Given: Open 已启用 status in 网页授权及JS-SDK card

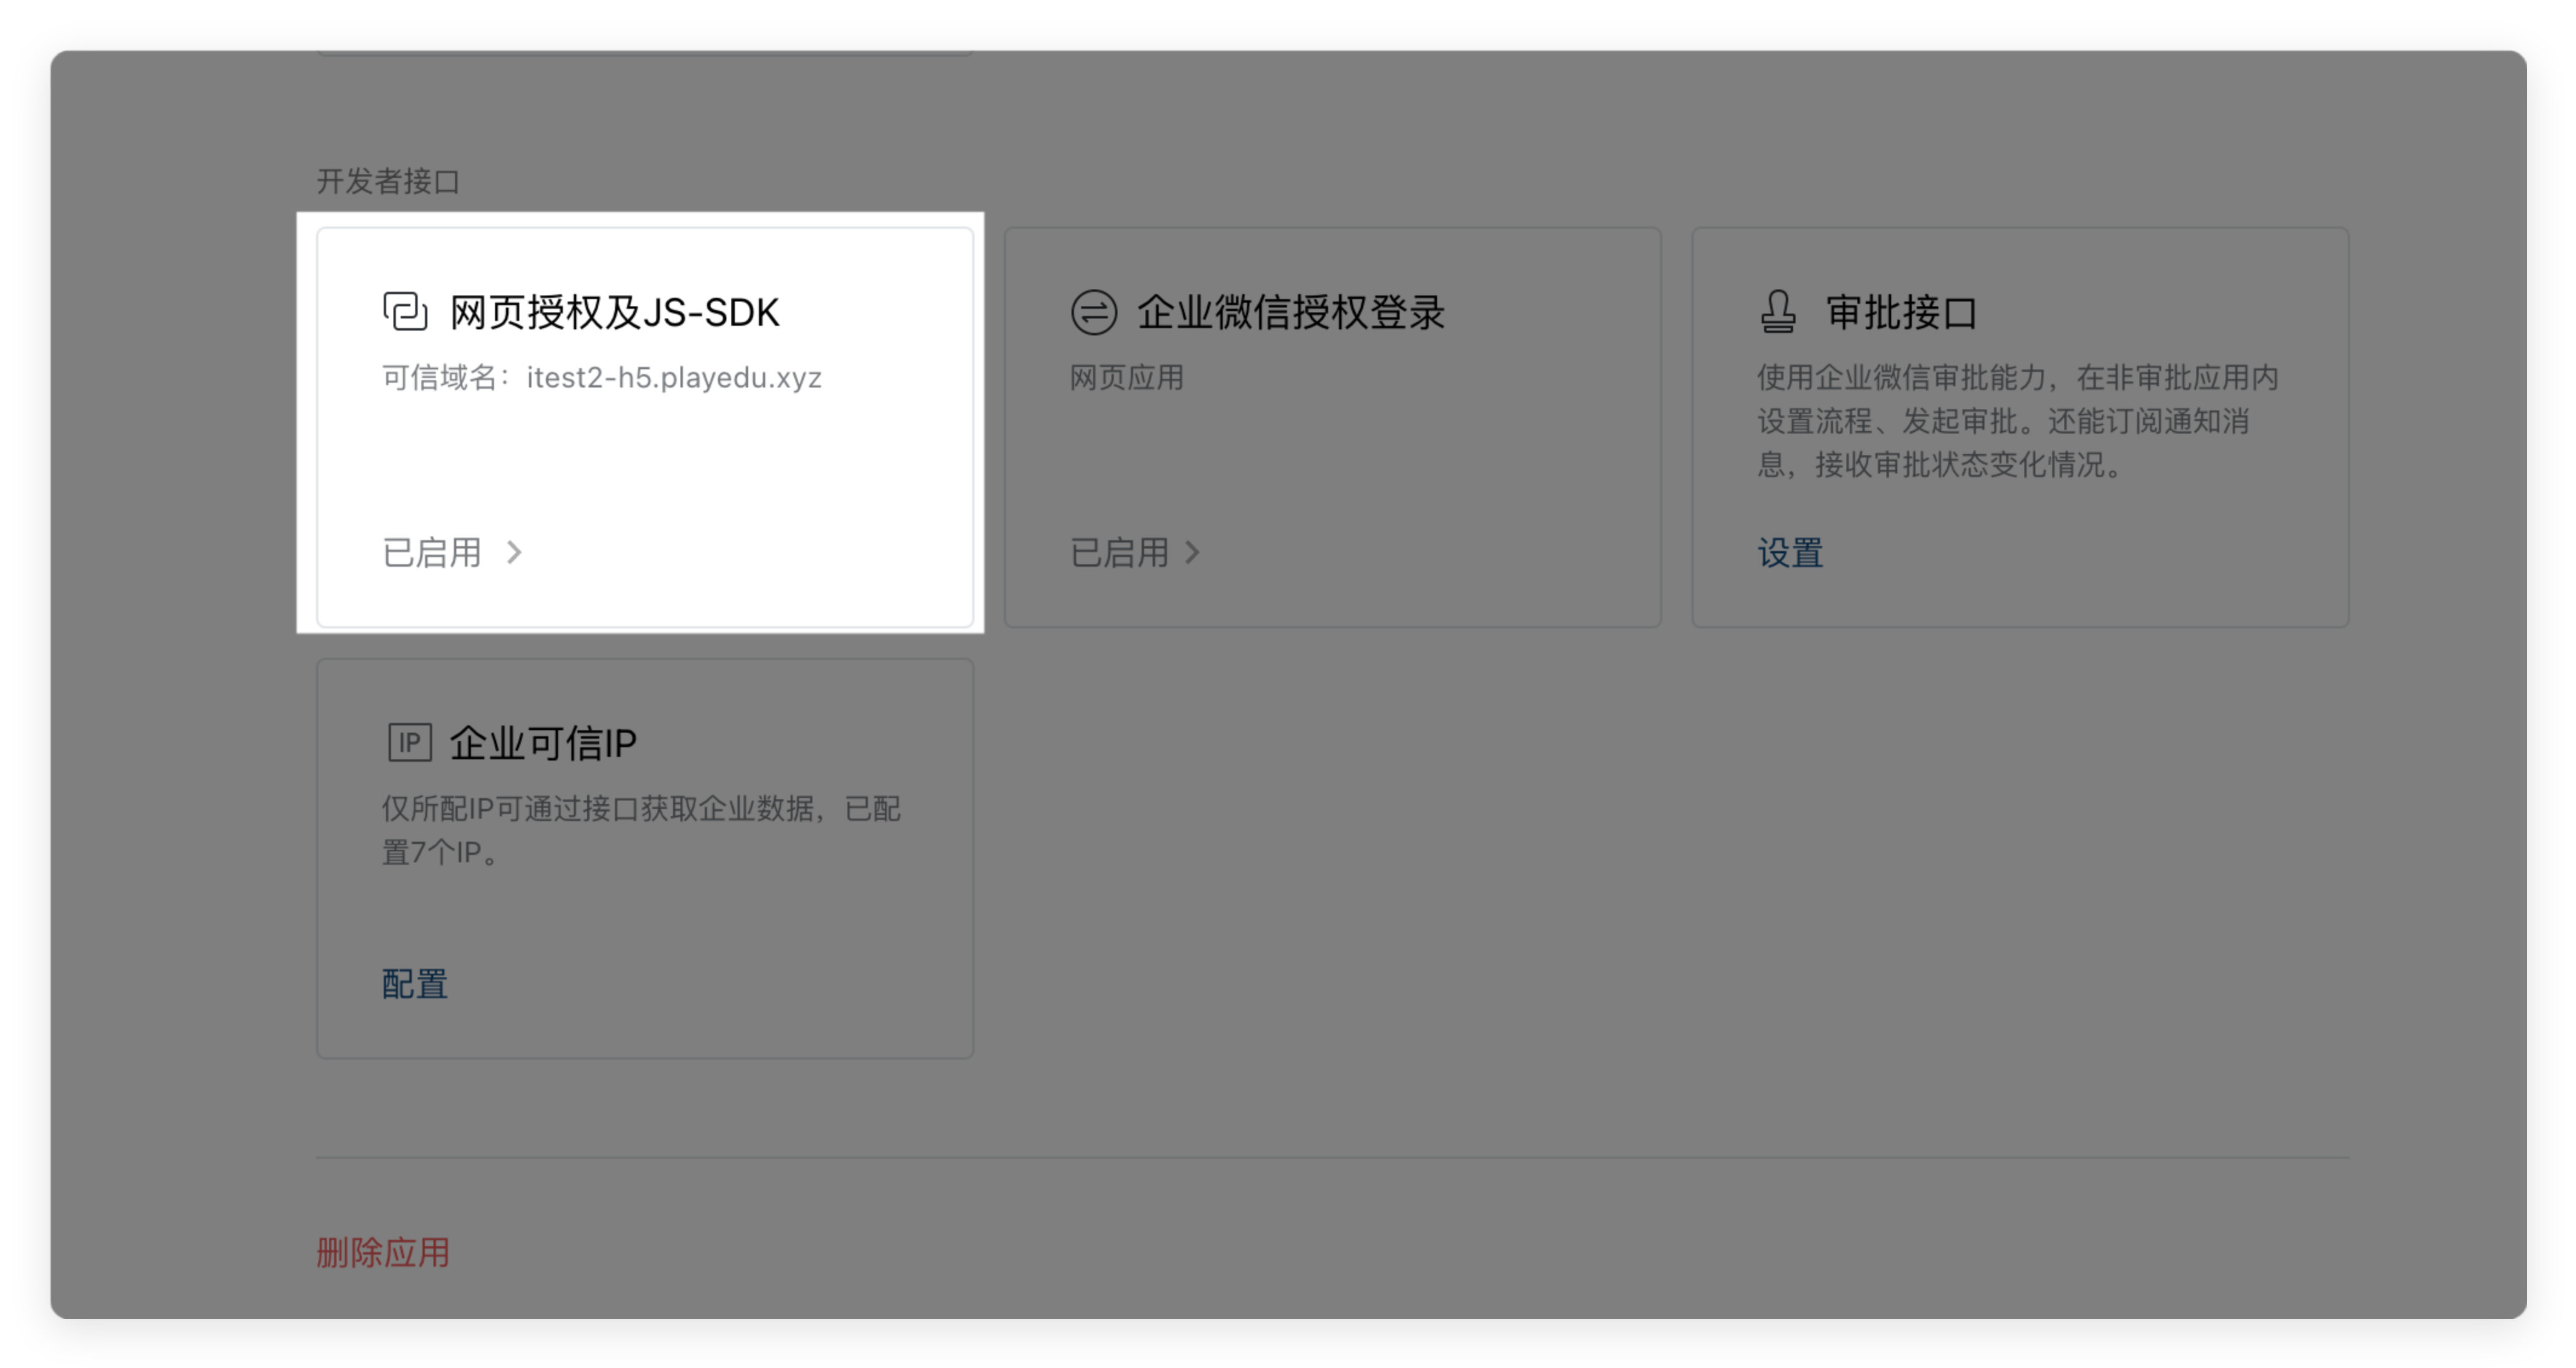Looking at the screenshot, I should pyautogui.click(x=432, y=552).
